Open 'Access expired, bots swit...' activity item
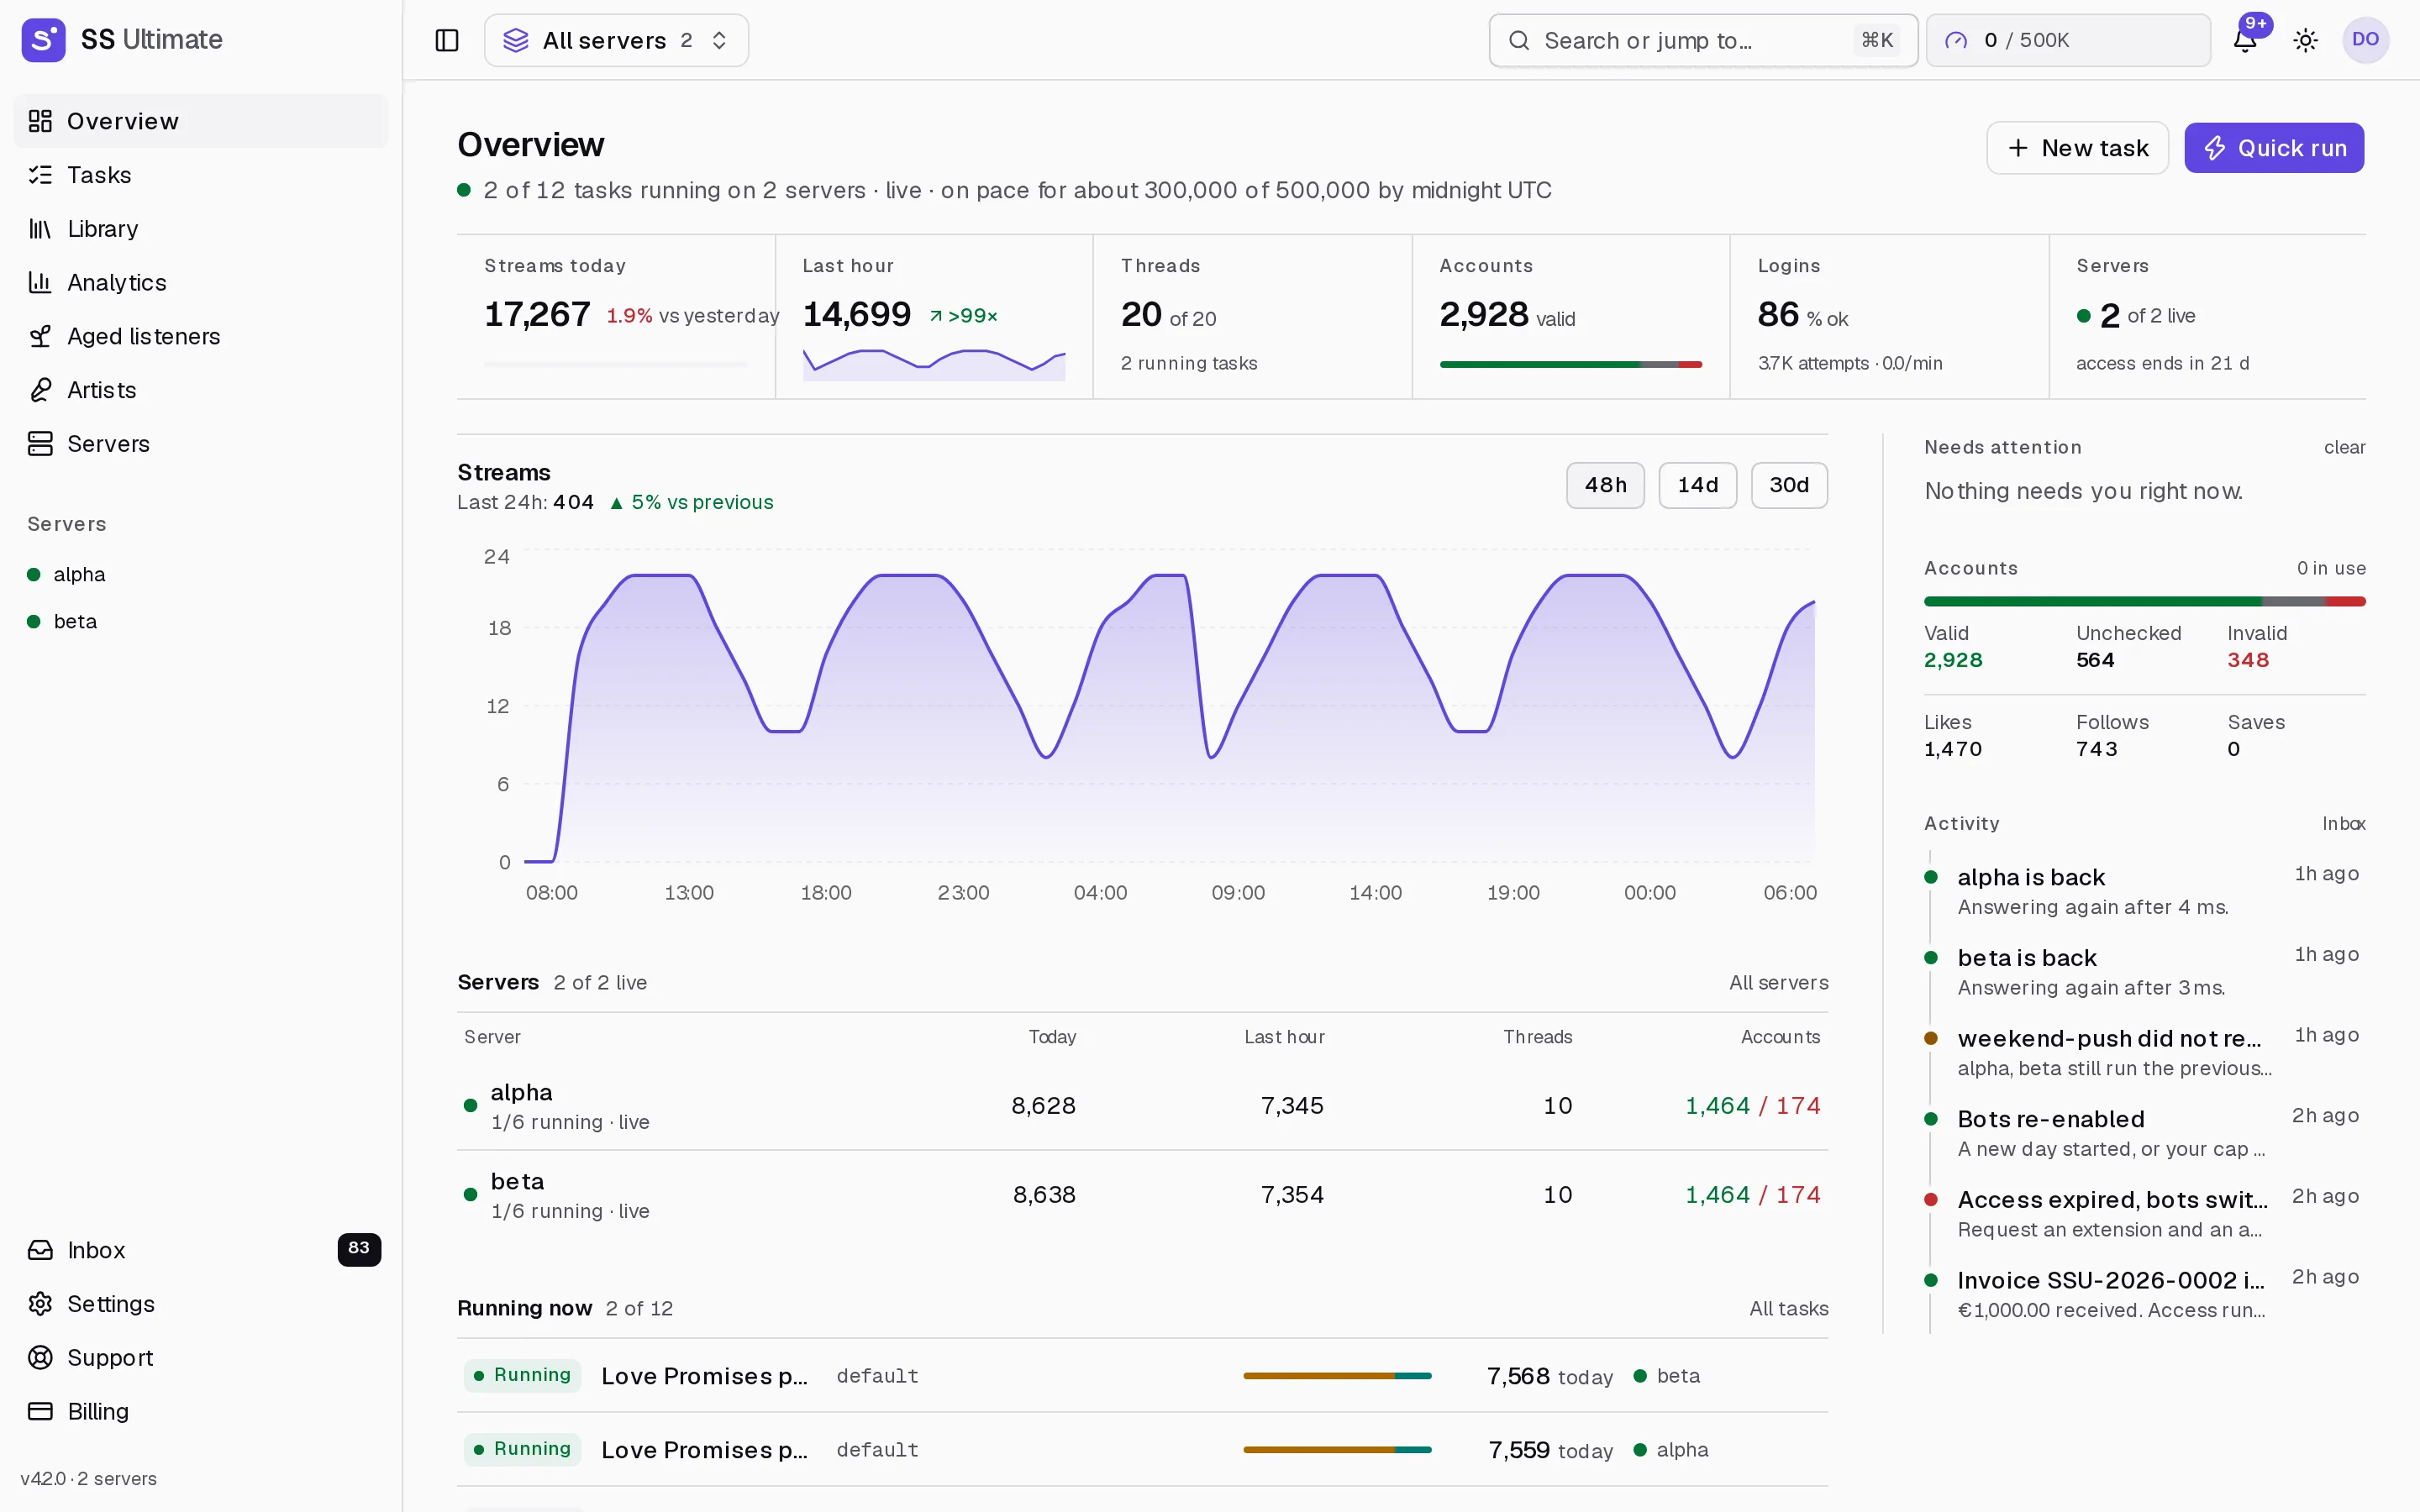The image size is (2420, 1512). pos(2144,1213)
